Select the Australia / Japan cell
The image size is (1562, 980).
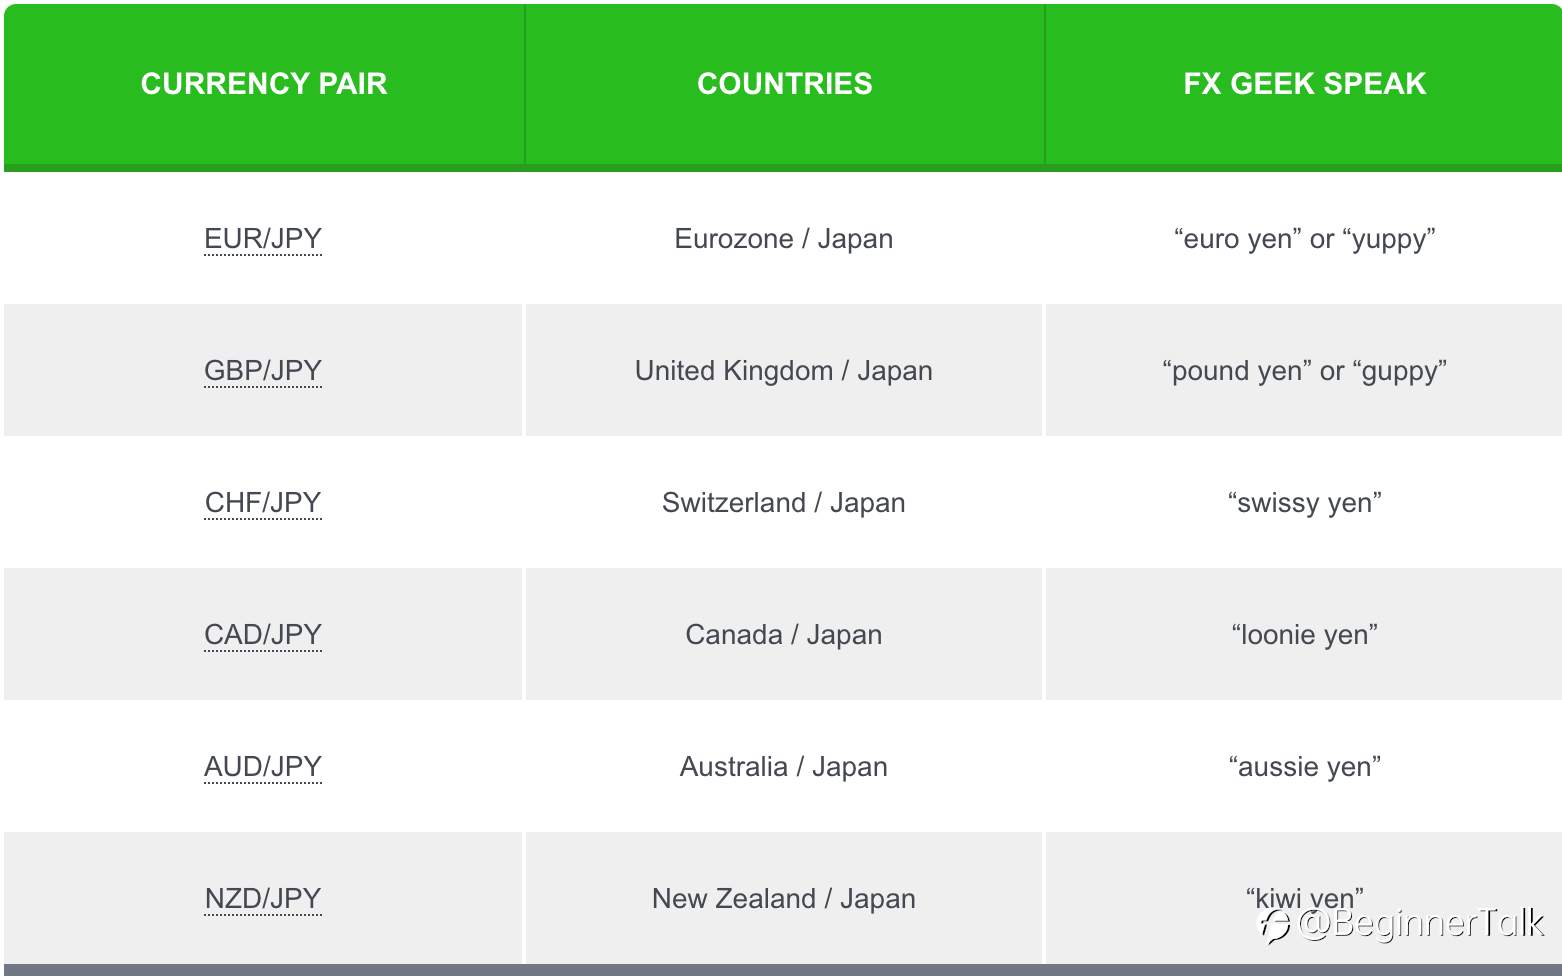784,767
